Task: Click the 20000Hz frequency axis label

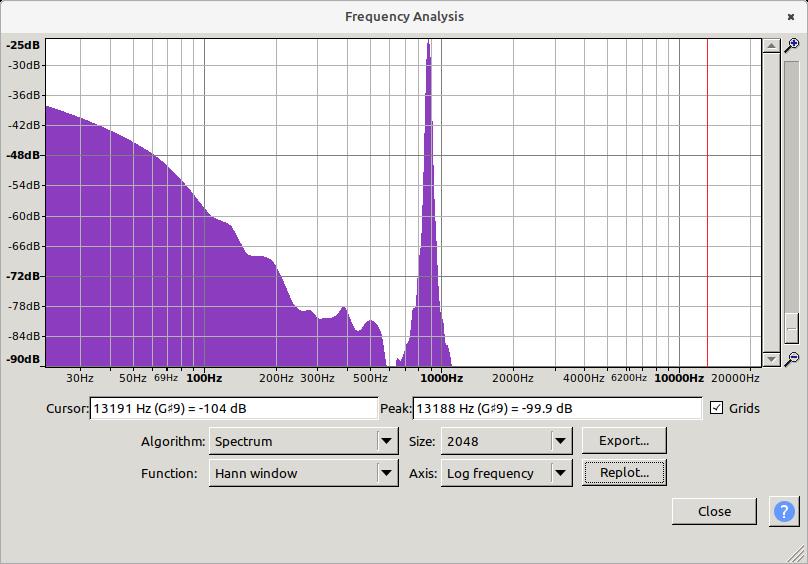Action: click(735, 378)
